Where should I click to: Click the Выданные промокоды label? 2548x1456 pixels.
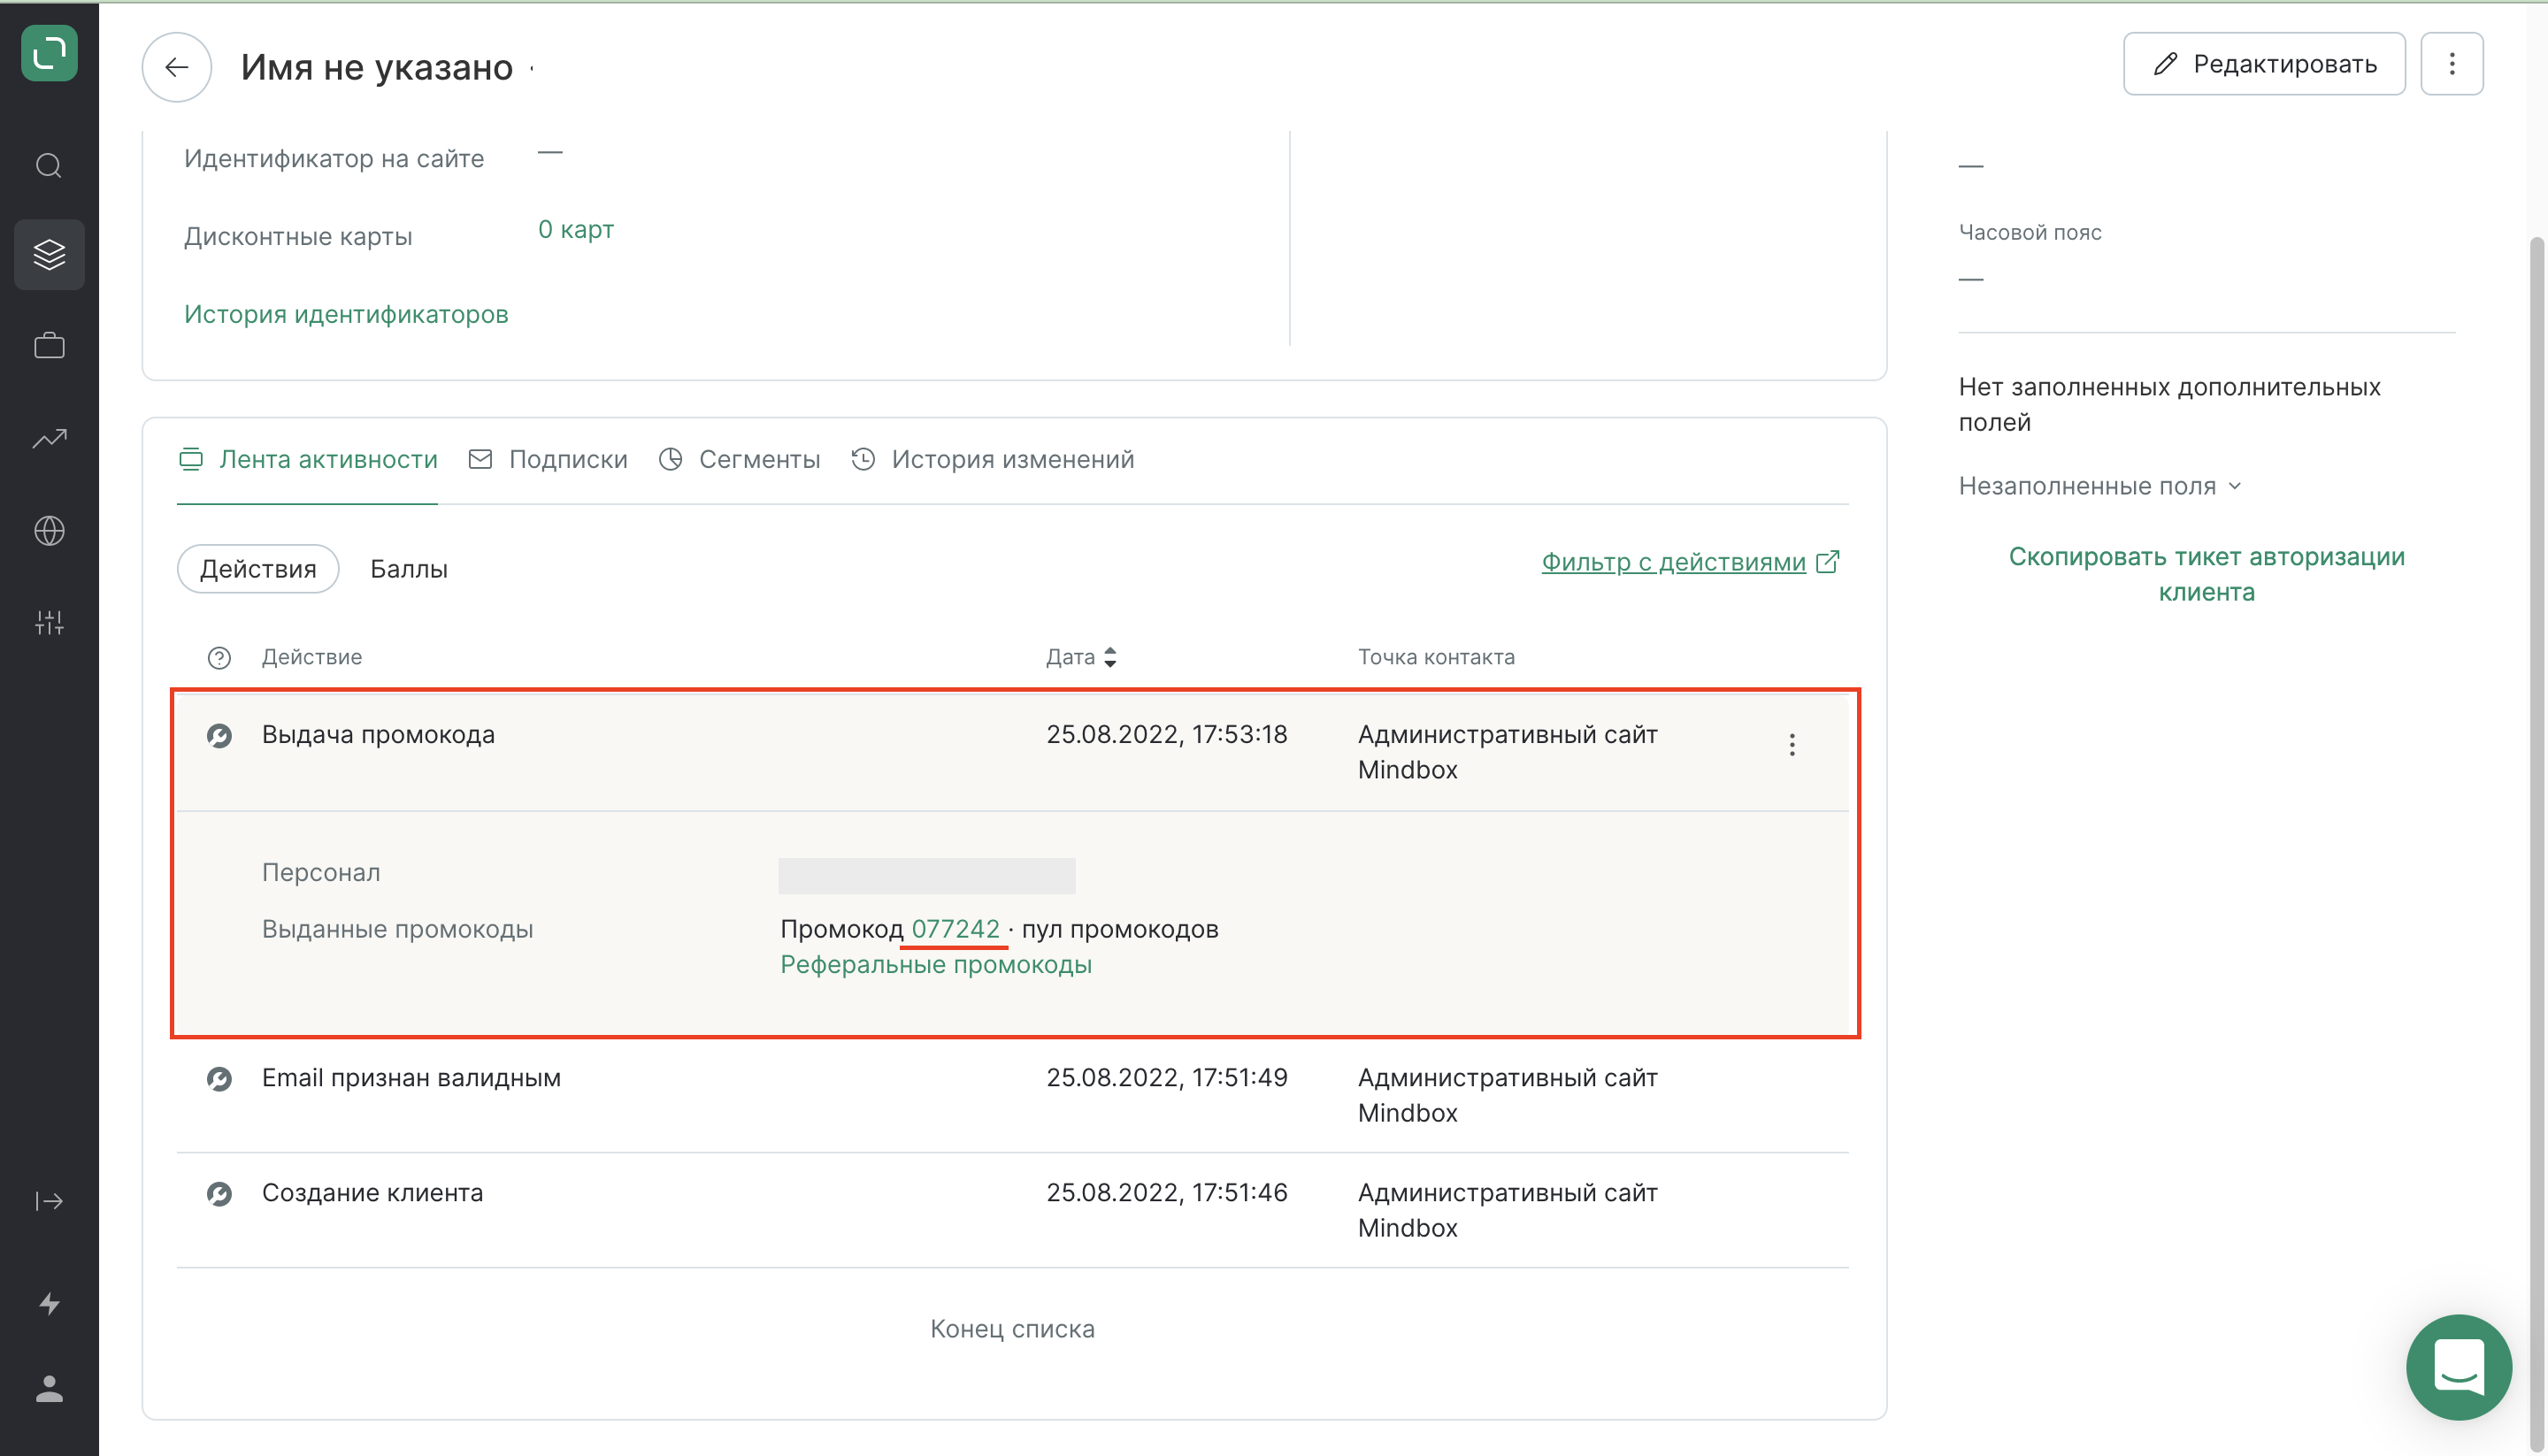coord(397,929)
